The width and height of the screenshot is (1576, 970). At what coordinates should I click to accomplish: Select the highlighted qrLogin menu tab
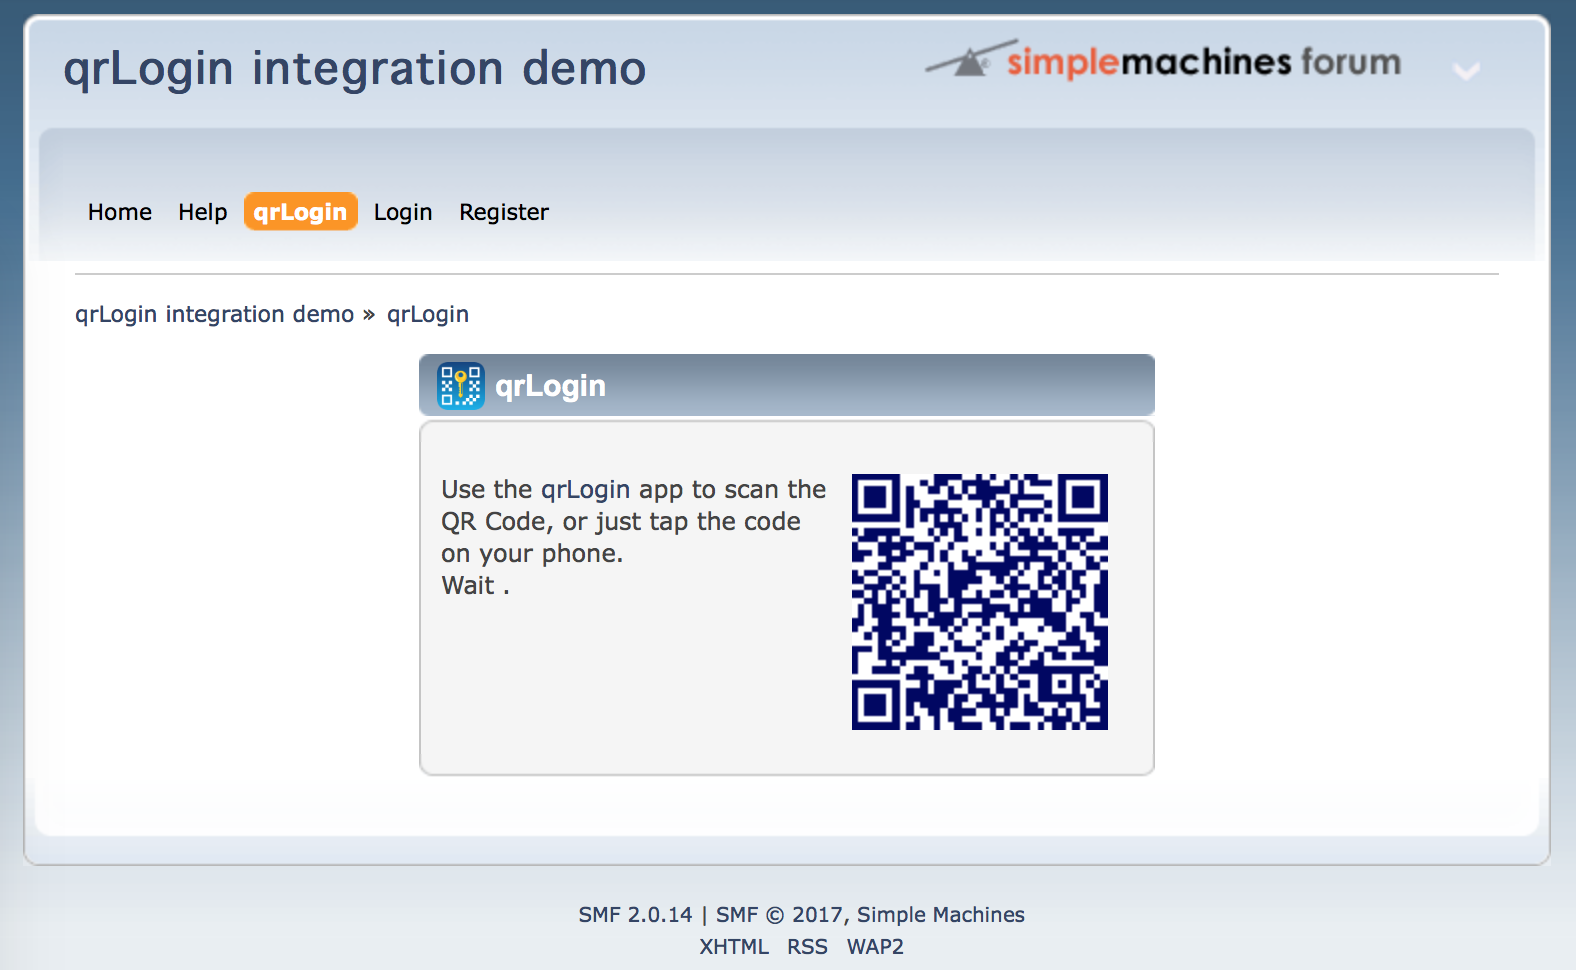[x=301, y=212]
